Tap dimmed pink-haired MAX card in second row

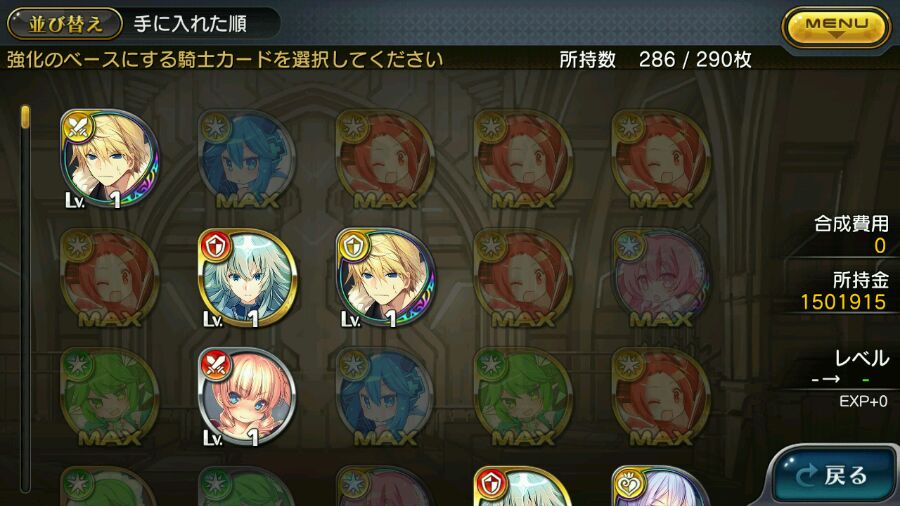pos(660,278)
